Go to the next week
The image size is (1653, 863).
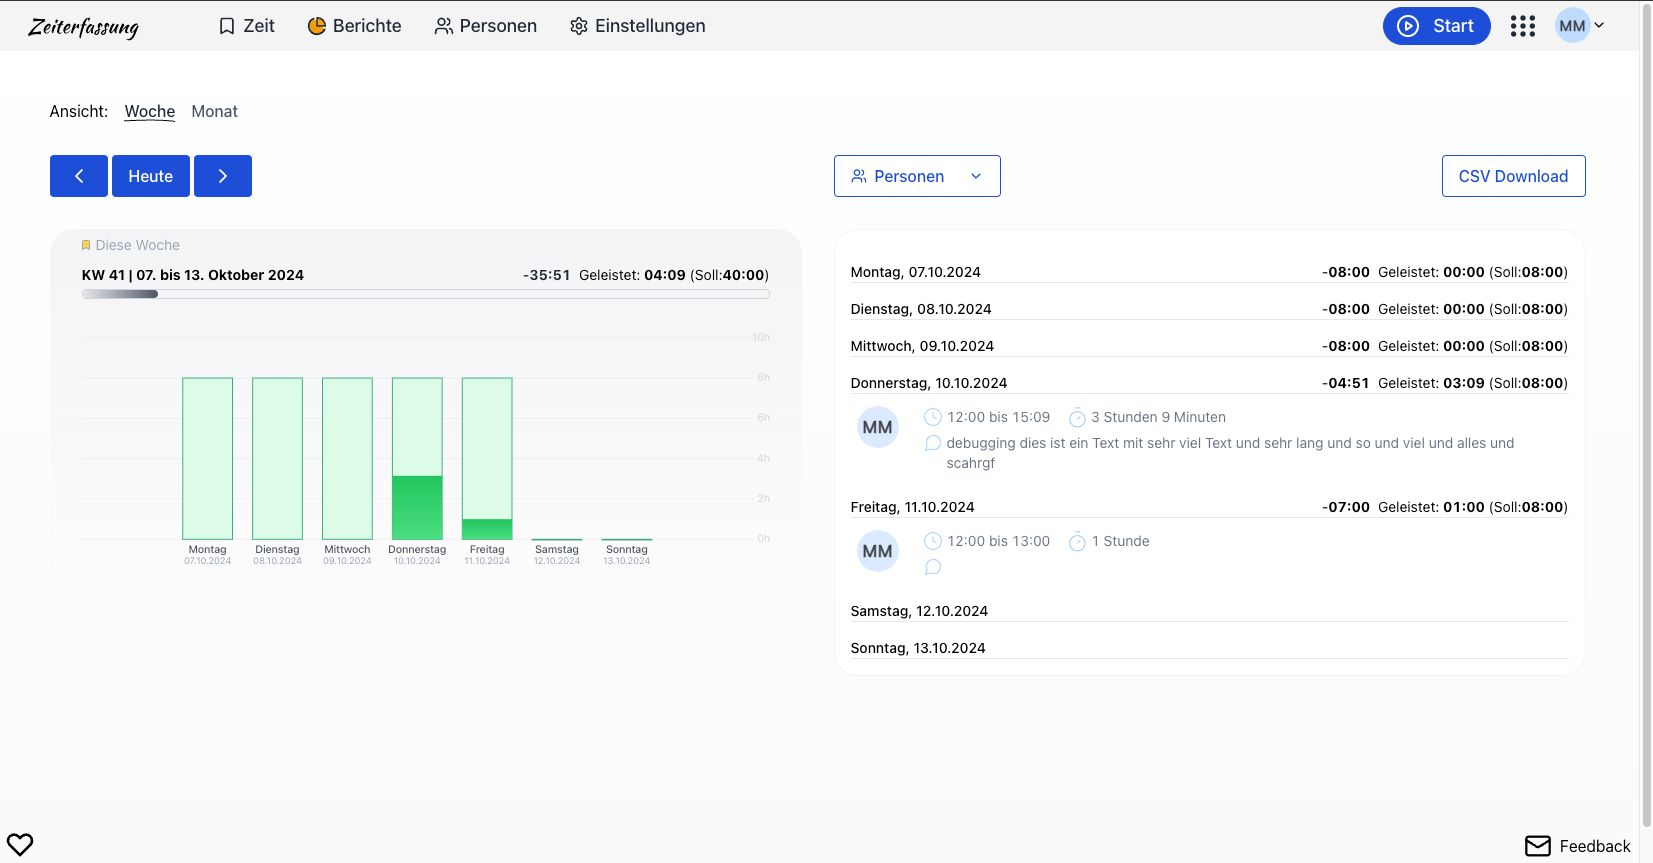click(223, 176)
